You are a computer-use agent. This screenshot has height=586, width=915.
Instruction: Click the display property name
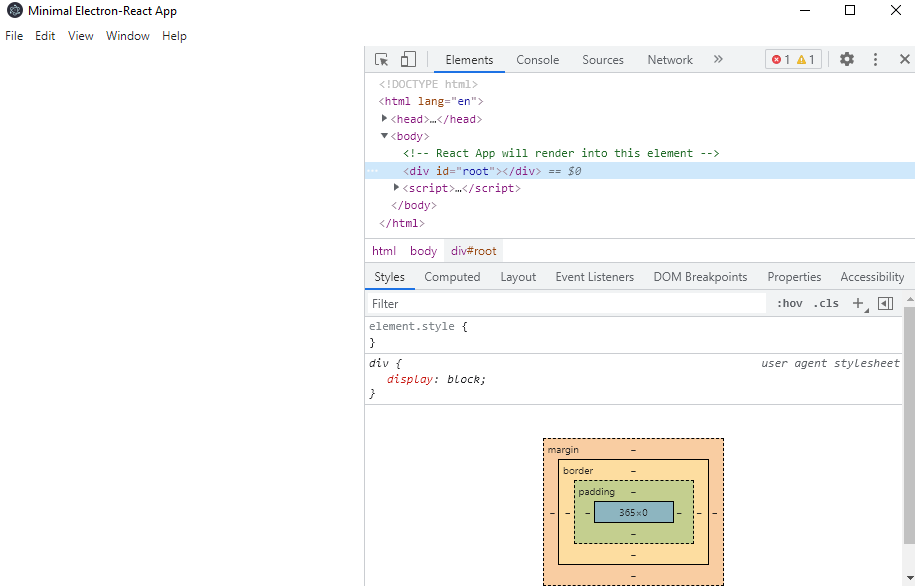[410, 379]
